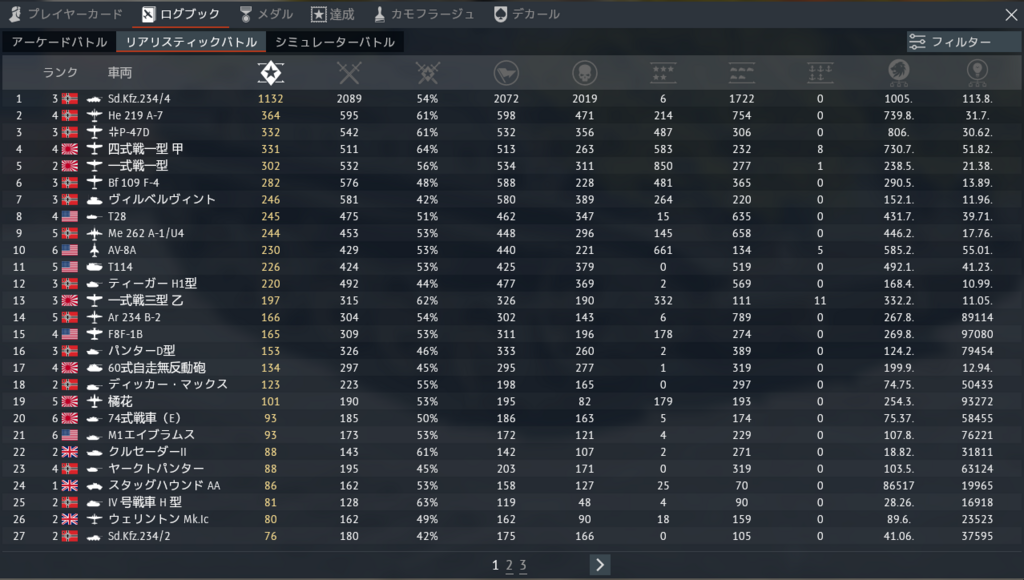
Task: Open the プレイヤーカード tab
Action: coord(65,14)
